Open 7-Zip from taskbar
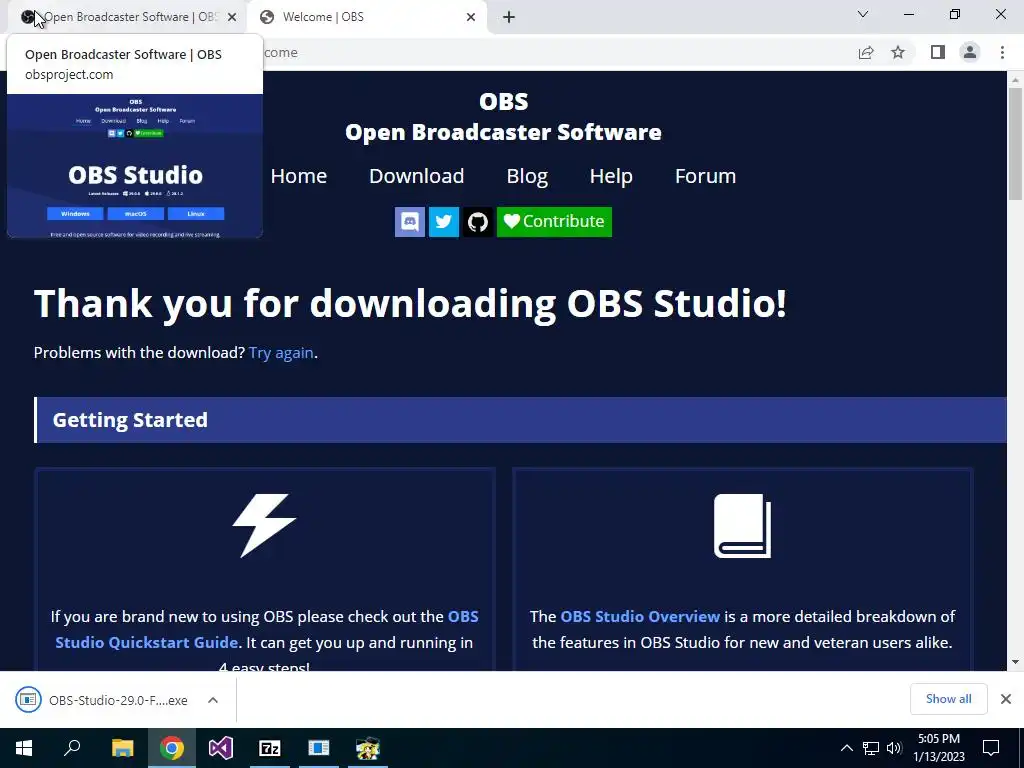The width and height of the screenshot is (1024, 768). 270,748
